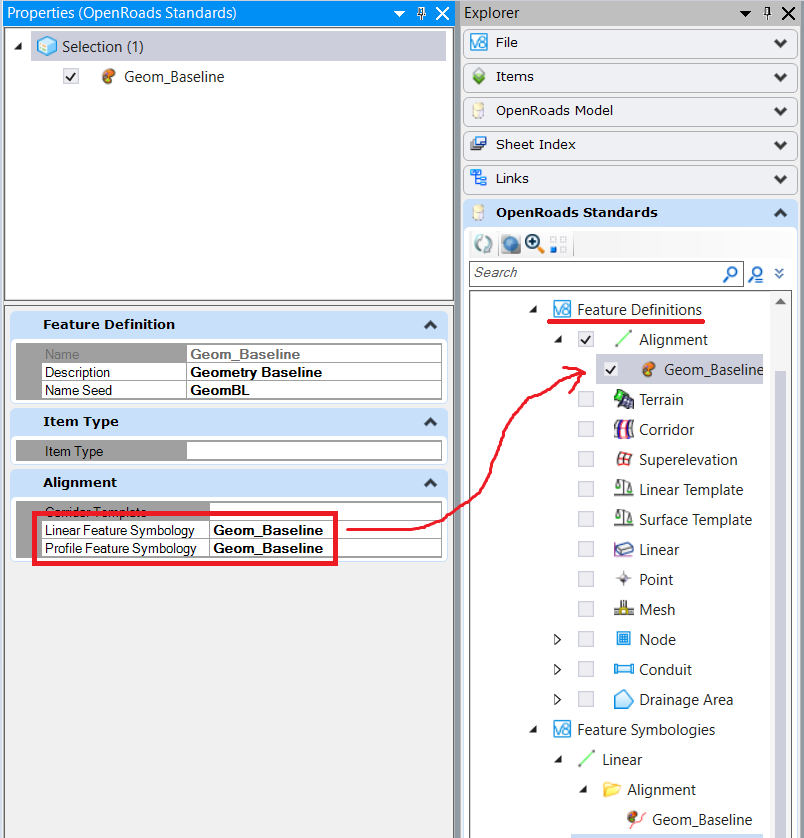Collapse the Feature Definition properties group
Viewport: 804px width, 838px height.
point(430,325)
